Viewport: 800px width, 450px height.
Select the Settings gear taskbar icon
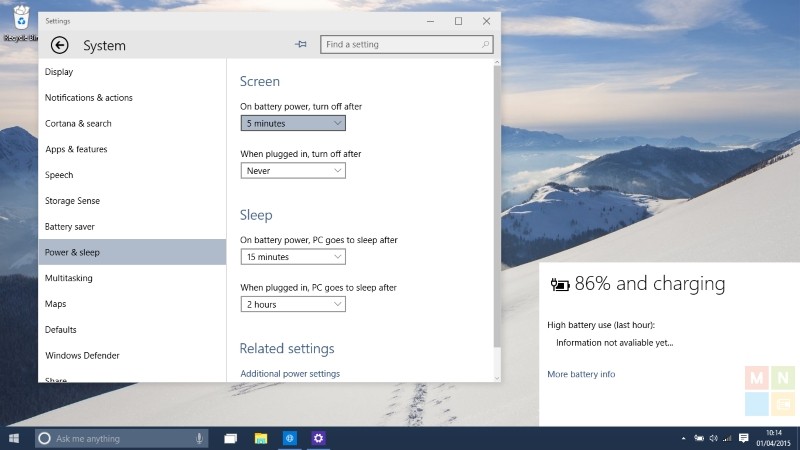click(319, 438)
